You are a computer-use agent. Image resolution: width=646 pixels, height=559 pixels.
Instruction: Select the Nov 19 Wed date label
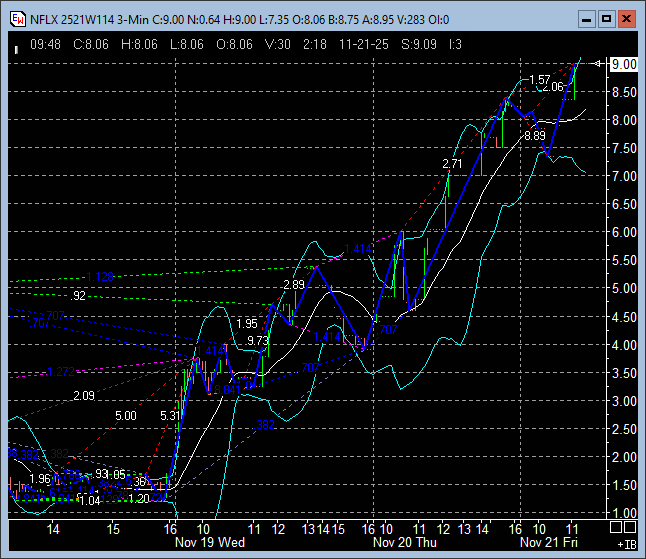212,542
